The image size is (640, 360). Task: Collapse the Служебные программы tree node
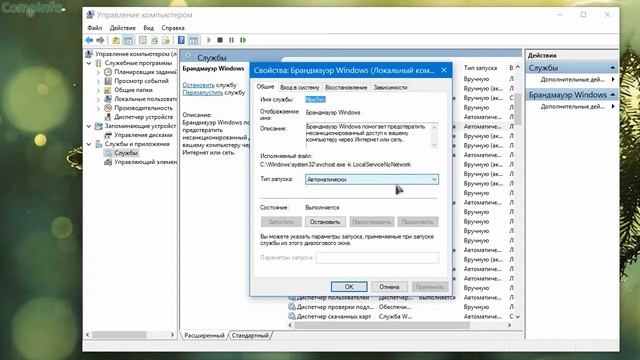tap(89, 63)
